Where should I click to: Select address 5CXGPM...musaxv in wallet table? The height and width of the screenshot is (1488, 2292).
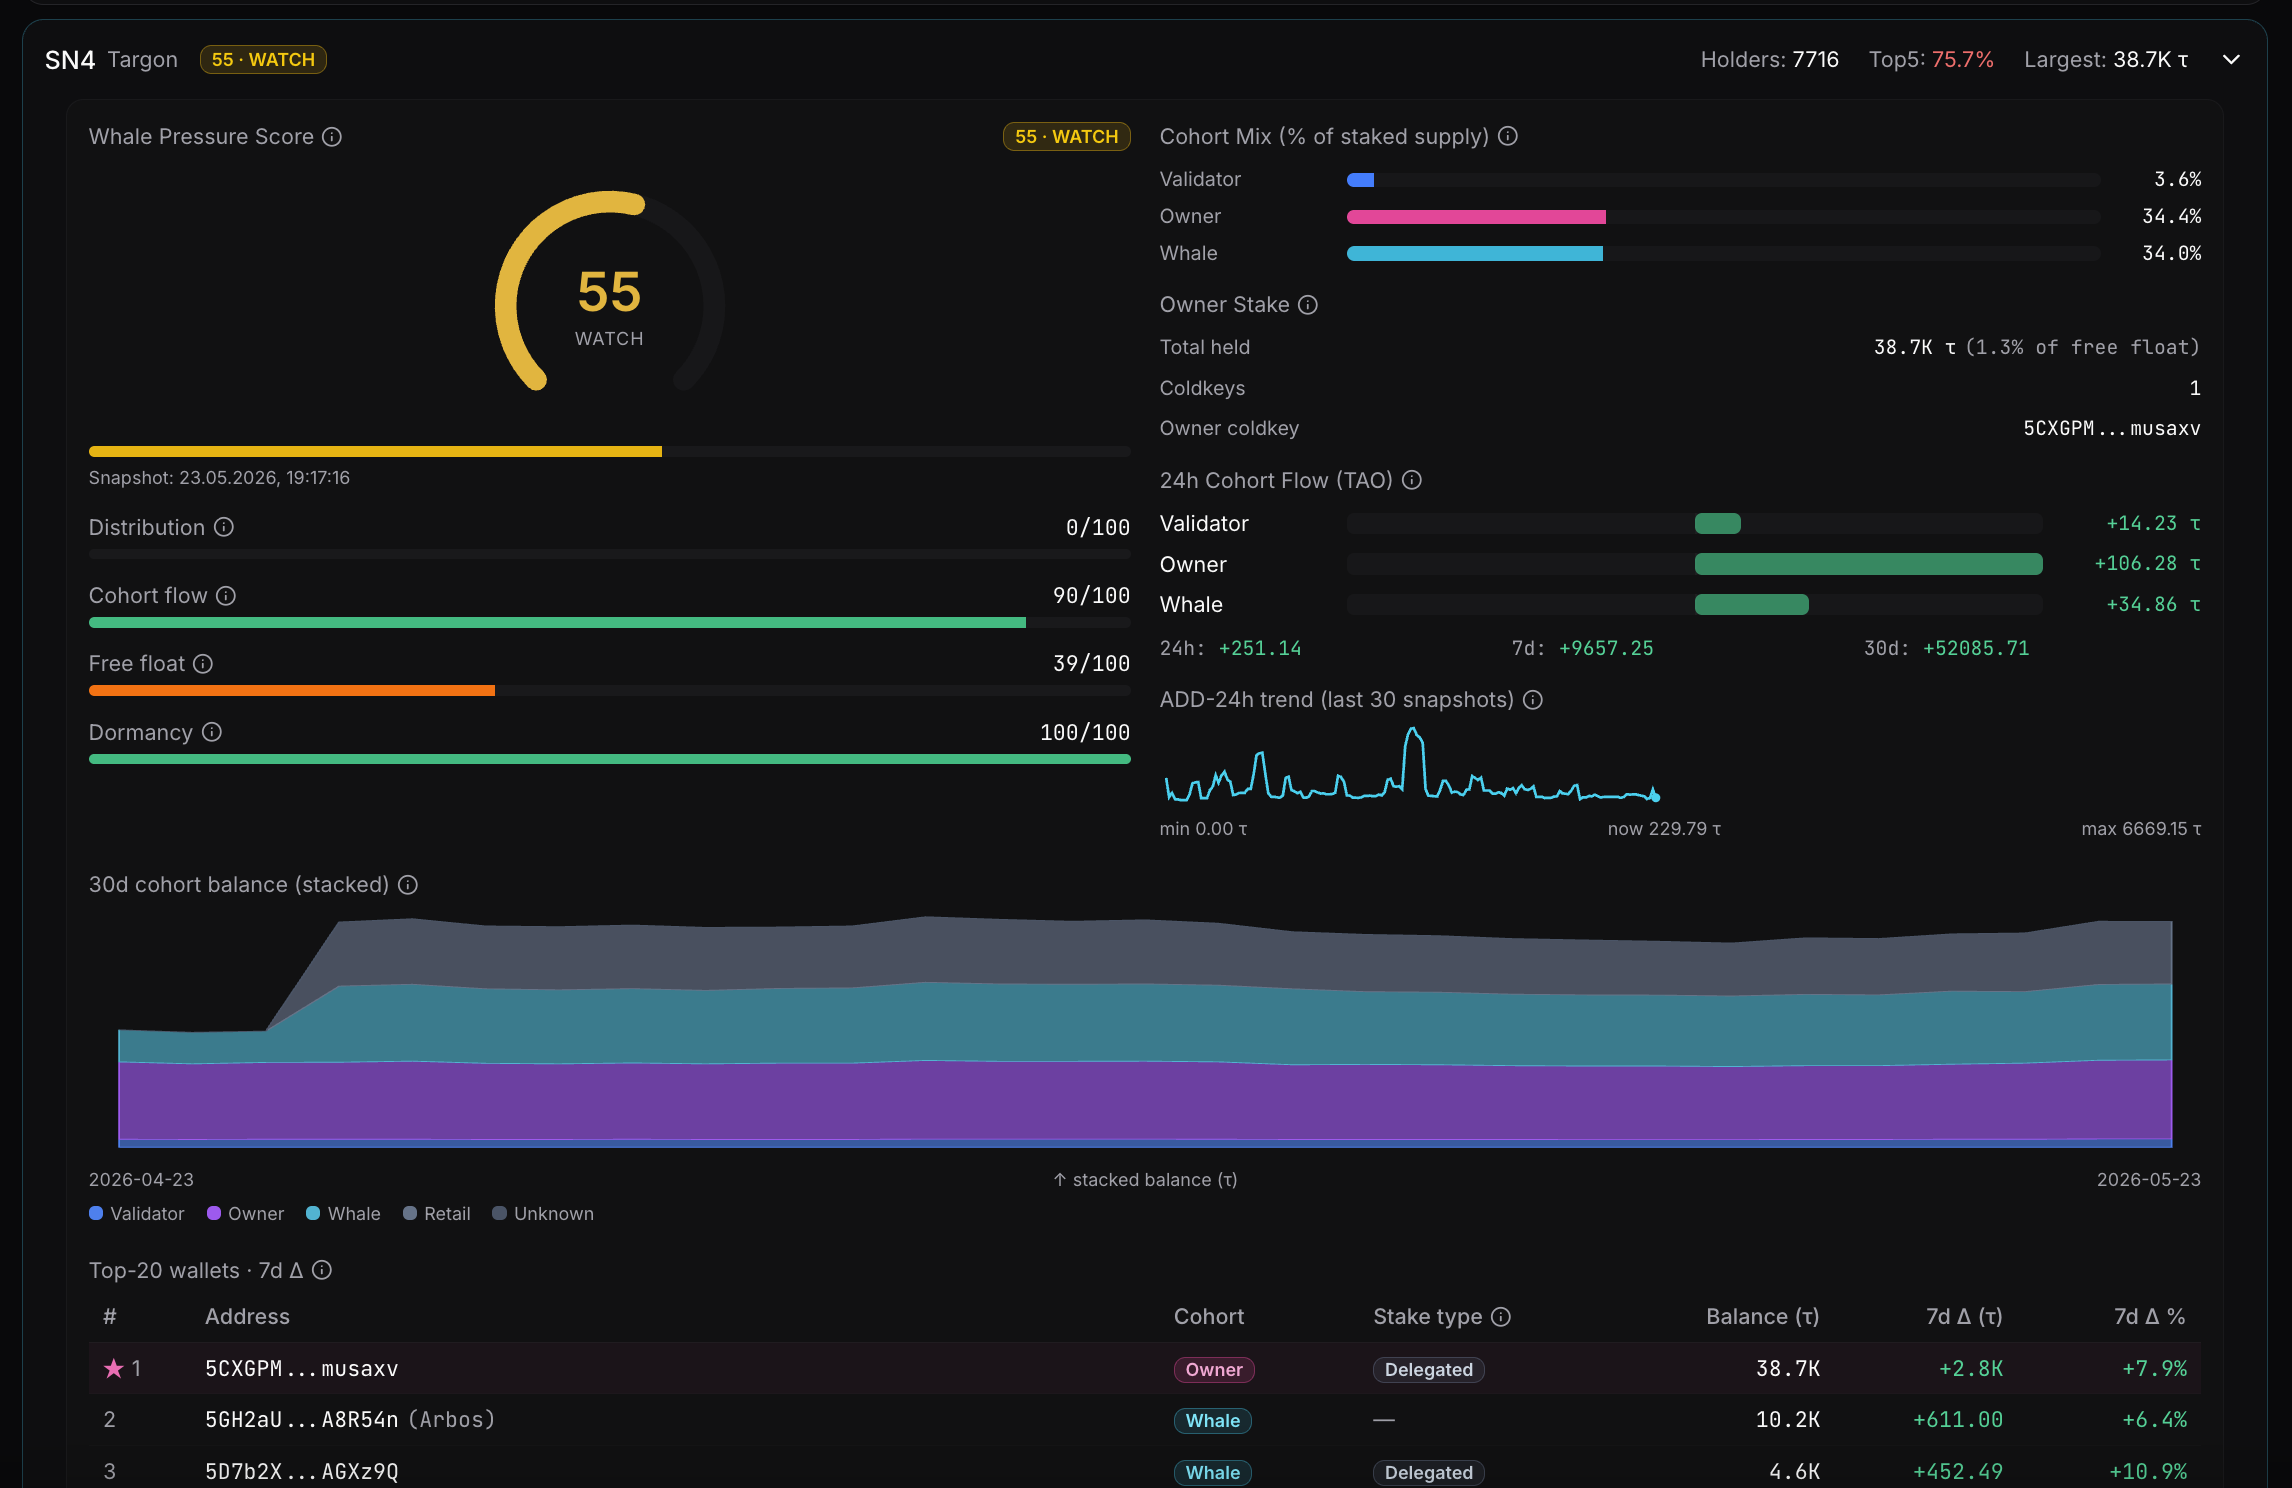(302, 1369)
